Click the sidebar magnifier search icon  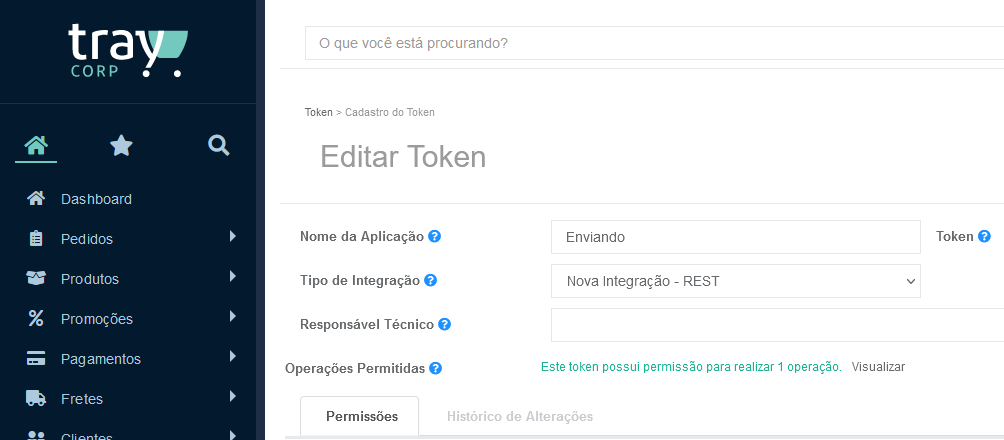(219, 146)
